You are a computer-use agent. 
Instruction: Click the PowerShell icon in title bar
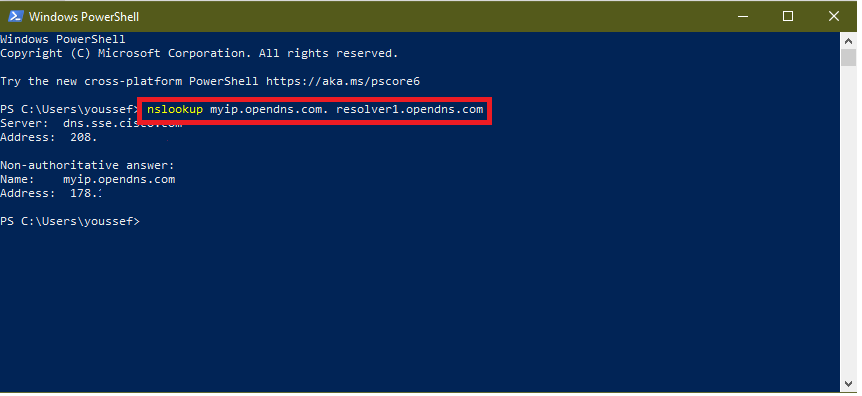click(x=15, y=16)
